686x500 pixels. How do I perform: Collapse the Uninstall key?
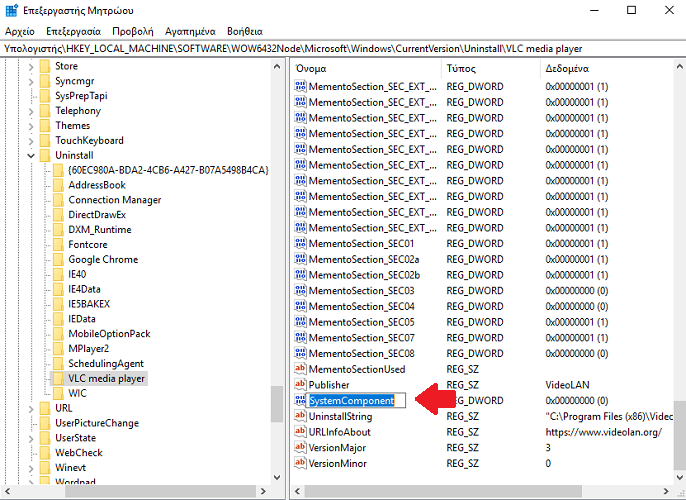31,156
